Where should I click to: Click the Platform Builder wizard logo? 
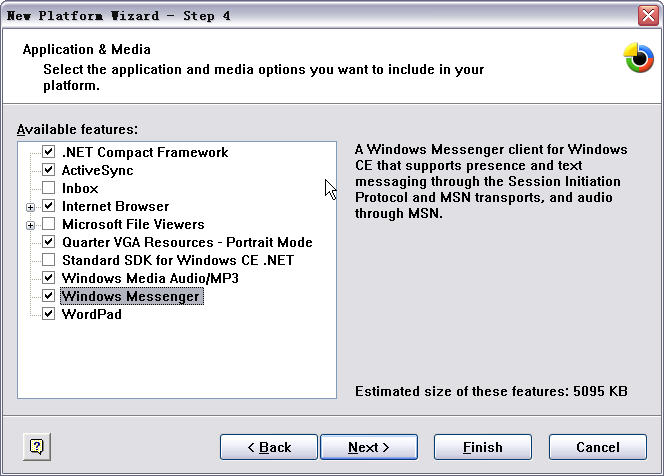[639, 58]
